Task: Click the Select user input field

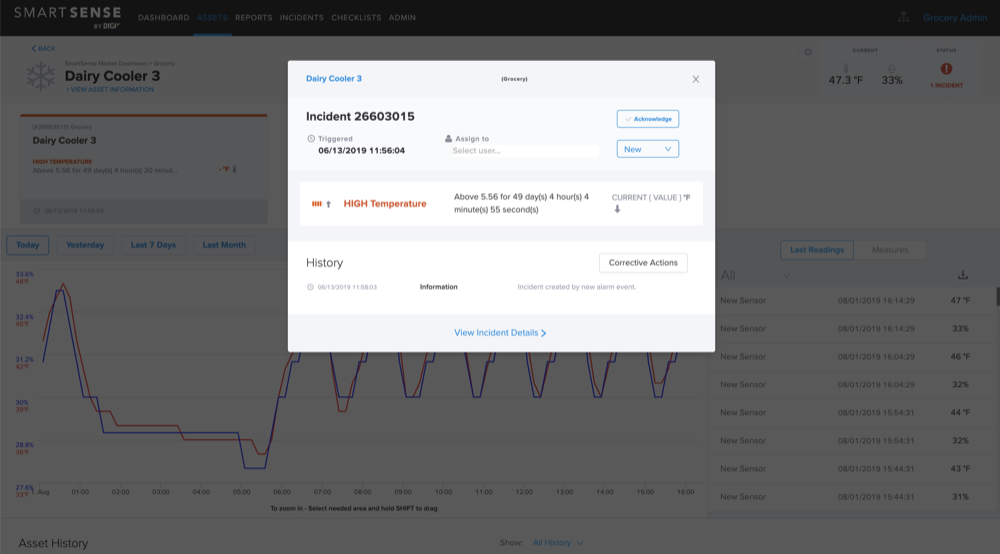Action: pos(523,150)
